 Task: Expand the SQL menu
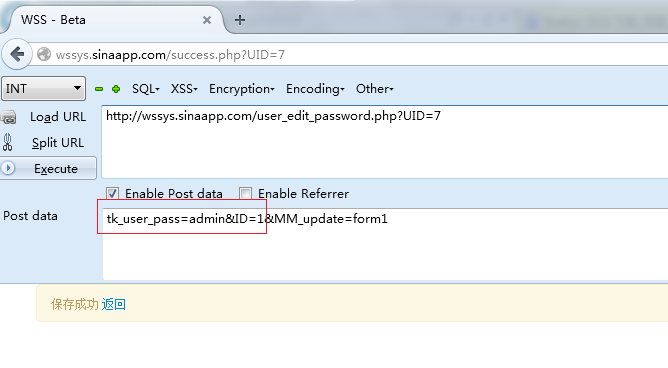(145, 89)
